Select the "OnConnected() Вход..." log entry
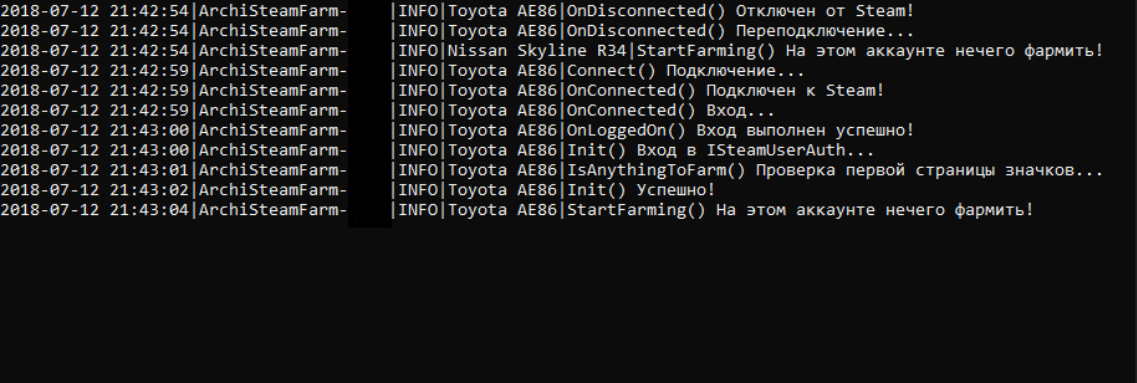1137x383 pixels. [671, 111]
